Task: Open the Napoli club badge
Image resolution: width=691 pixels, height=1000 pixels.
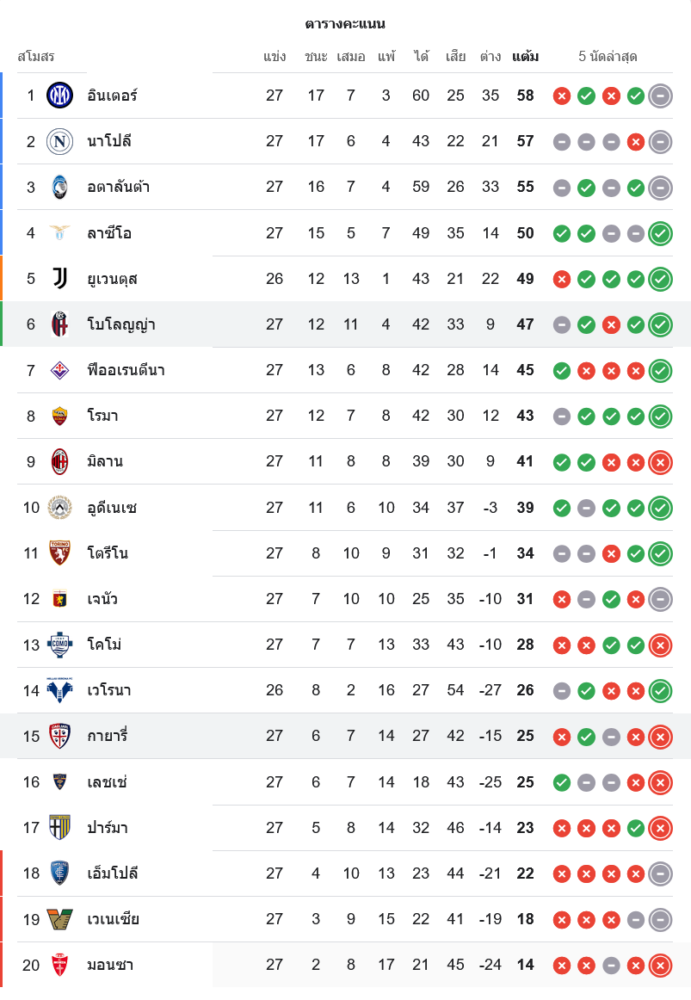Action: click(x=61, y=141)
